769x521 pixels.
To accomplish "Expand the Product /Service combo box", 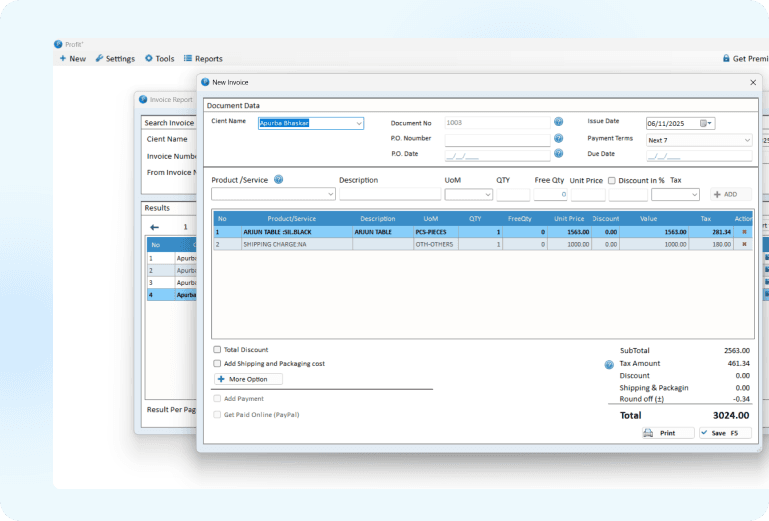I will click(x=330, y=194).
